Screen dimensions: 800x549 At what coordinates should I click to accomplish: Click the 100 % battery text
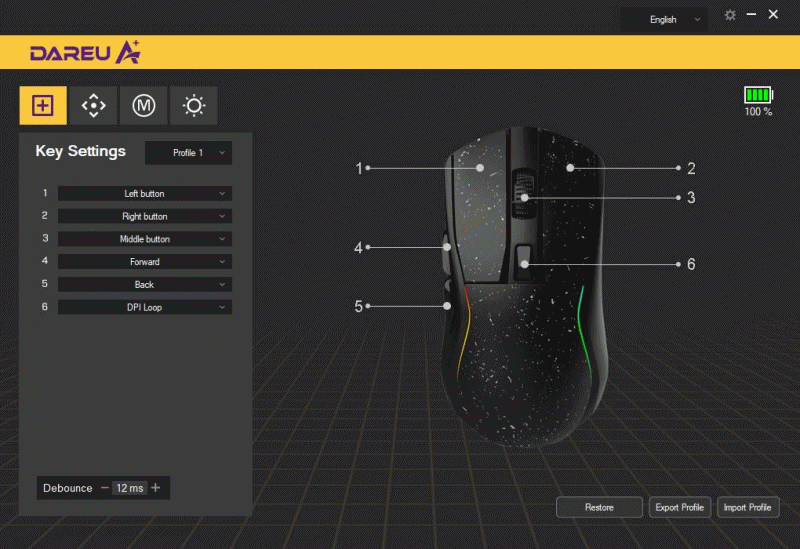(x=758, y=111)
